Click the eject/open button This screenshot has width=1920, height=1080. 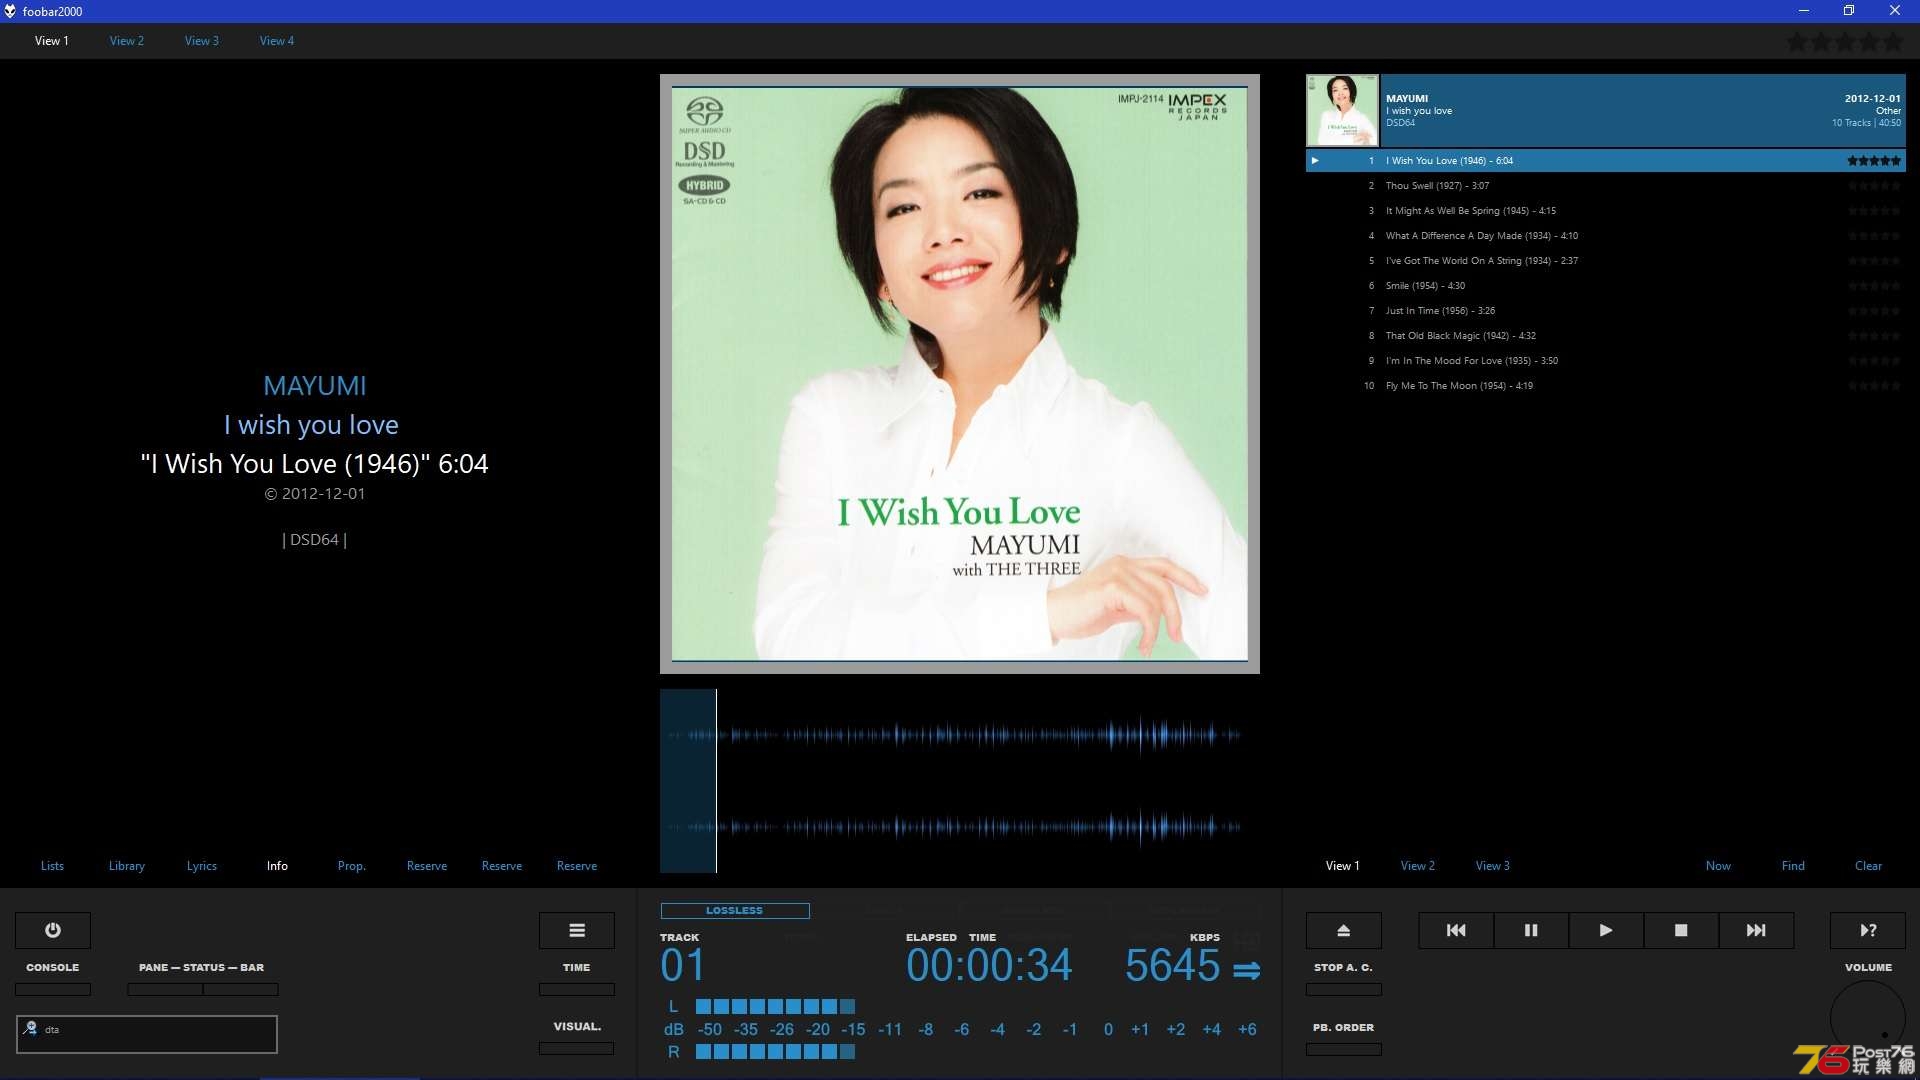pos(1344,930)
